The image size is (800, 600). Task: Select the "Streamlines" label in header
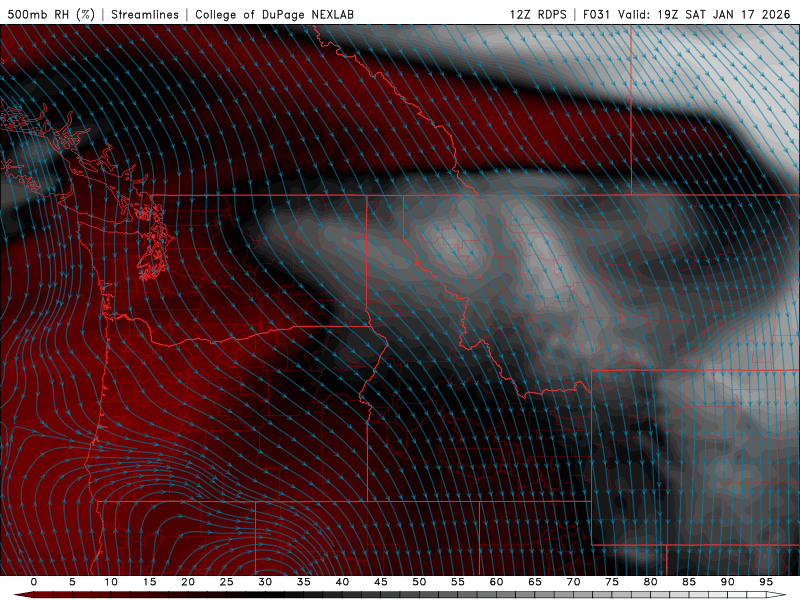145,14
